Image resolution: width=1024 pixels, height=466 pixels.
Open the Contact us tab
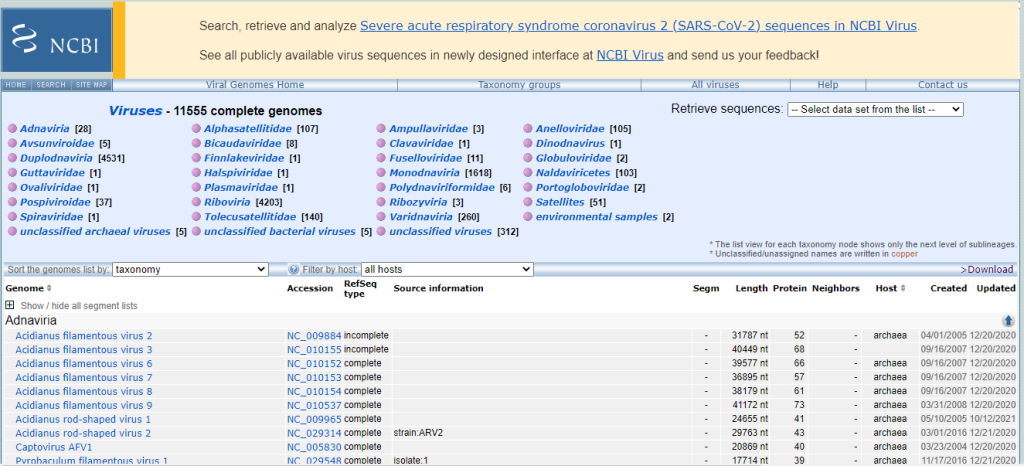tap(942, 85)
